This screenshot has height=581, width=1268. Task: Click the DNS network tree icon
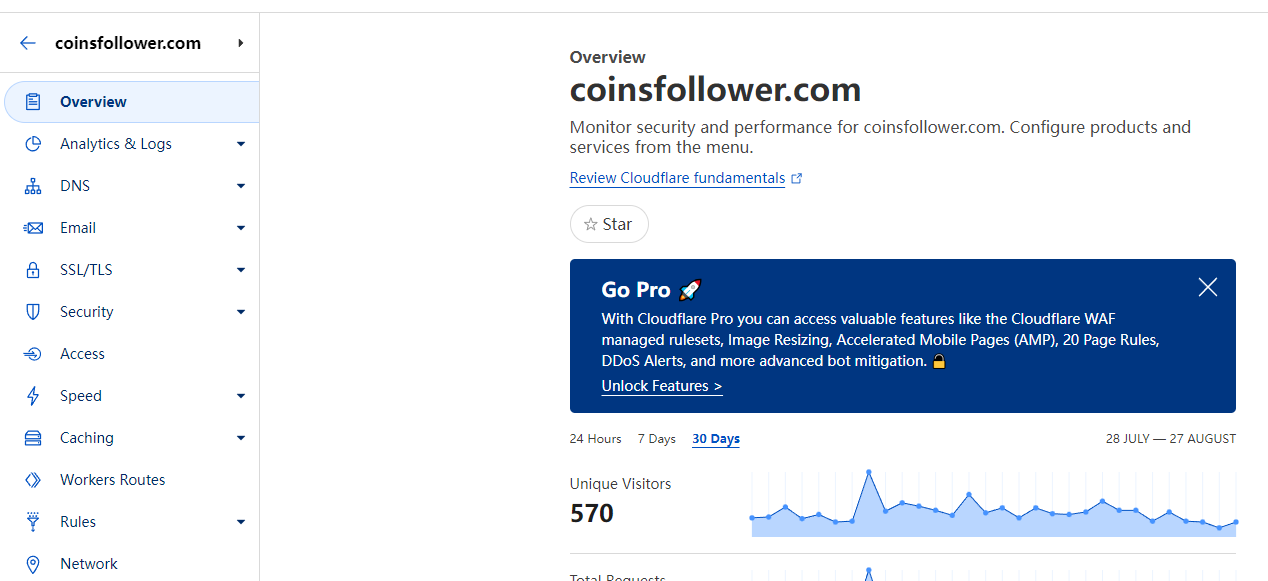tap(33, 186)
